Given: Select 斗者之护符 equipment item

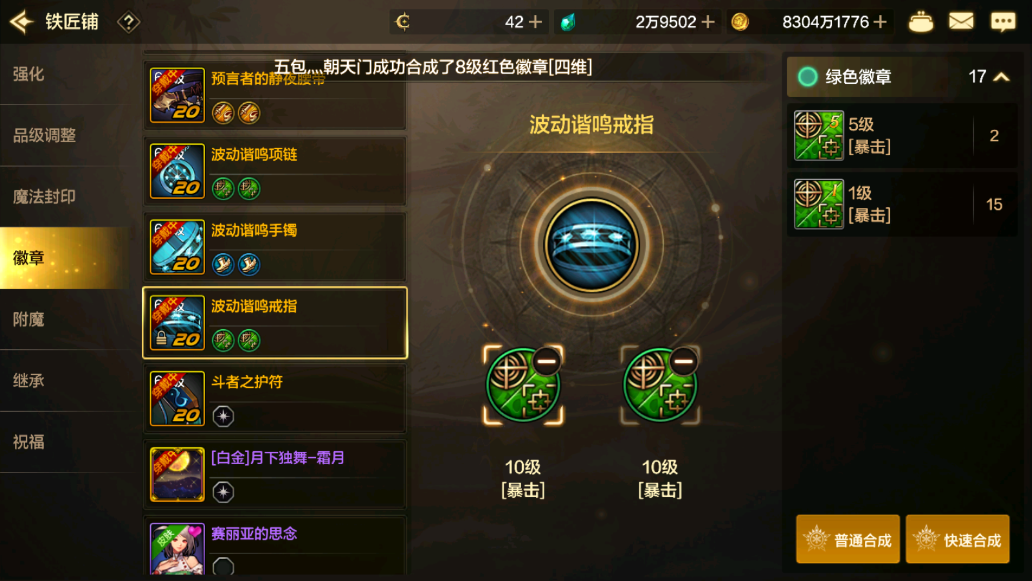Looking at the screenshot, I should coord(275,399).
